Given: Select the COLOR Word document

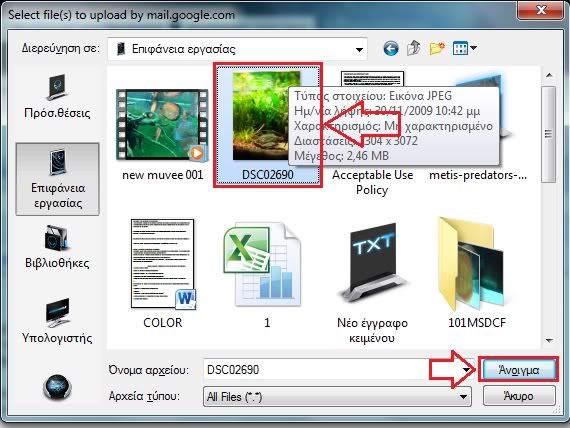Looking at the screenshot, I should pyautogui.click(x=162, y=274).
